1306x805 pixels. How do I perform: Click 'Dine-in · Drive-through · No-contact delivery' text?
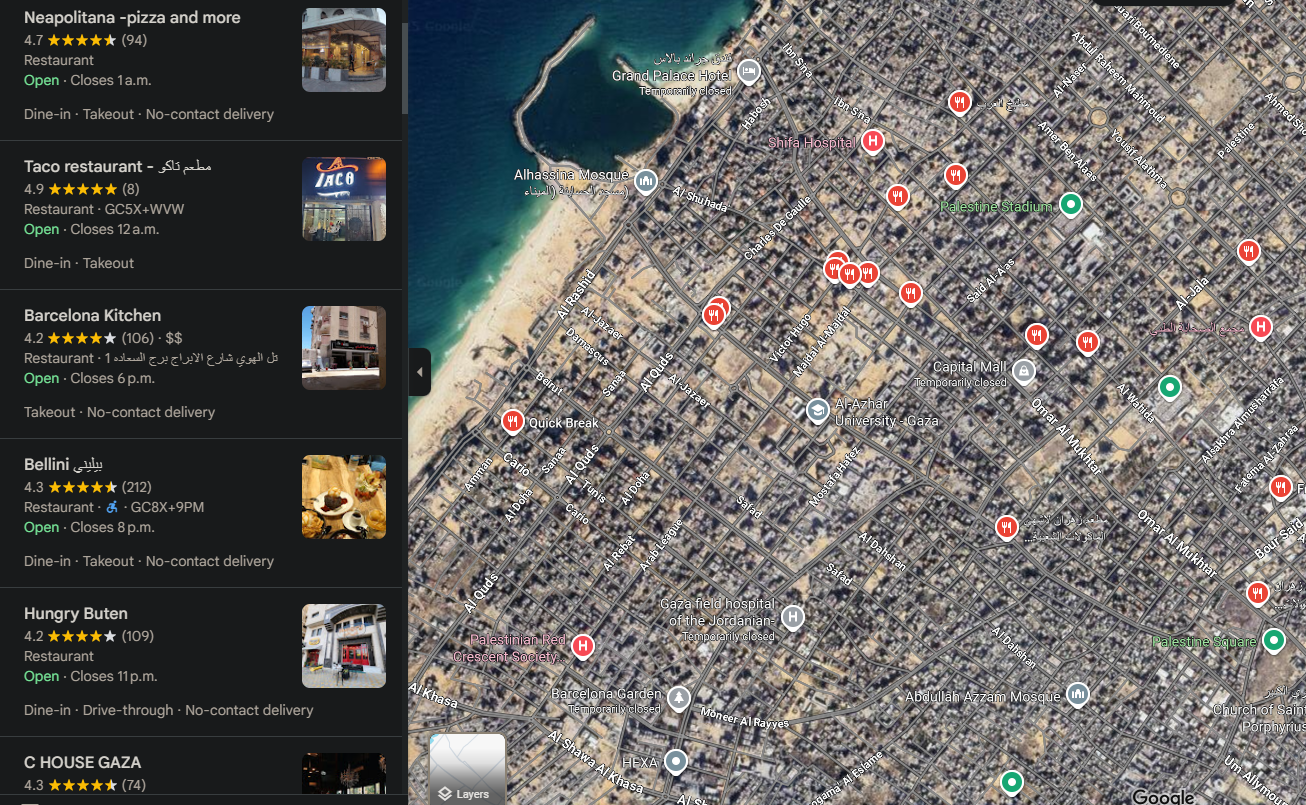168,710
